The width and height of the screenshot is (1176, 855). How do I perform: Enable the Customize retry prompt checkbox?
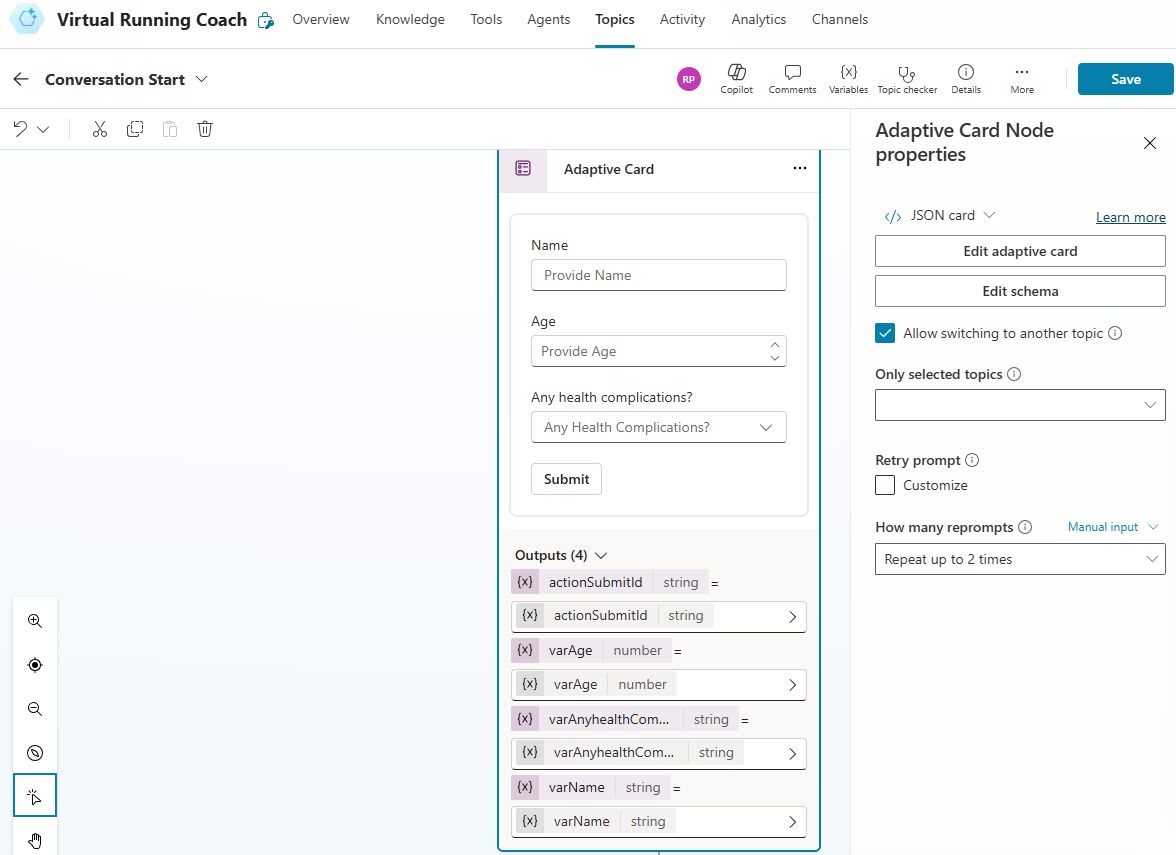(x=885, y=485)
